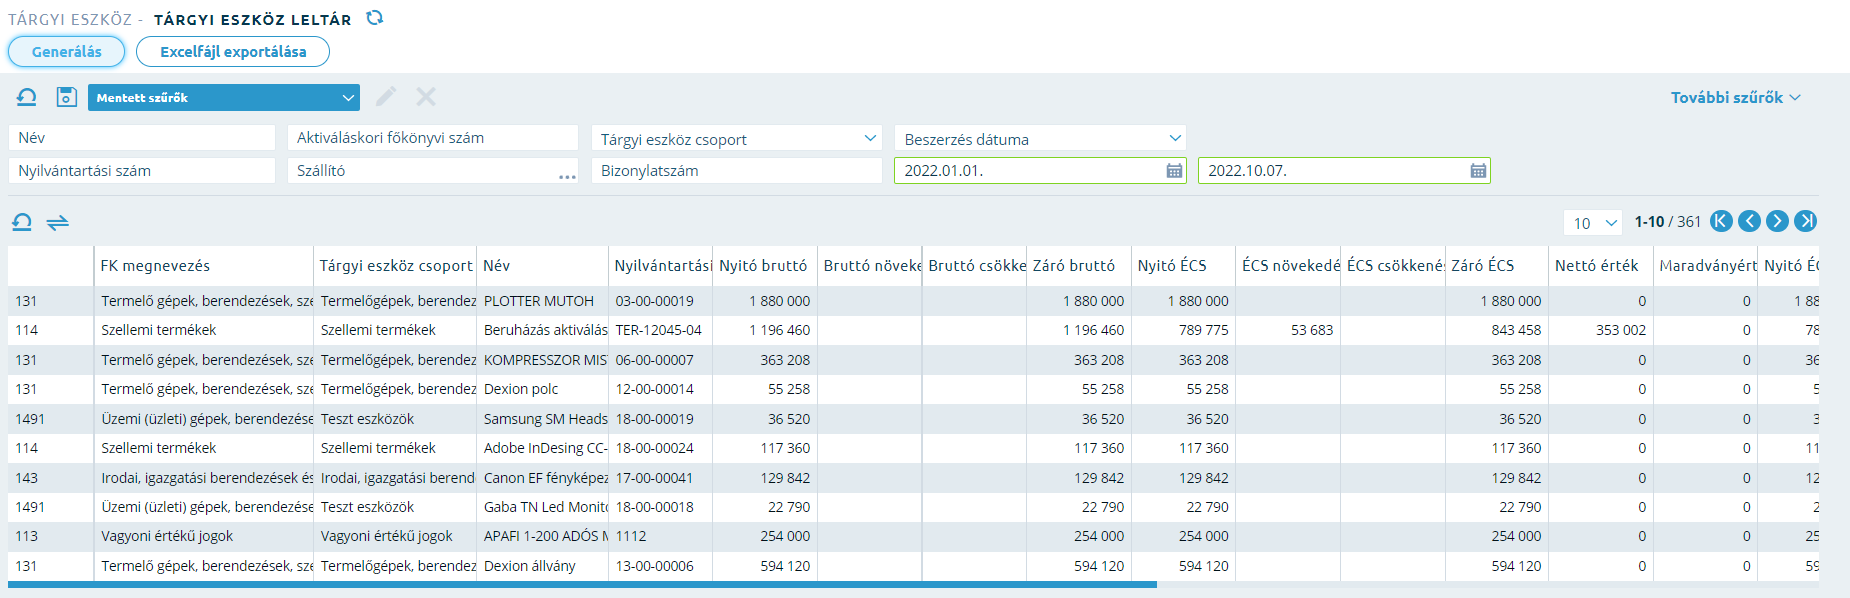This screenshot has height=598, width=1850.
Task: Select the Samsung SM Heads cell
Action: pos(542,419)
